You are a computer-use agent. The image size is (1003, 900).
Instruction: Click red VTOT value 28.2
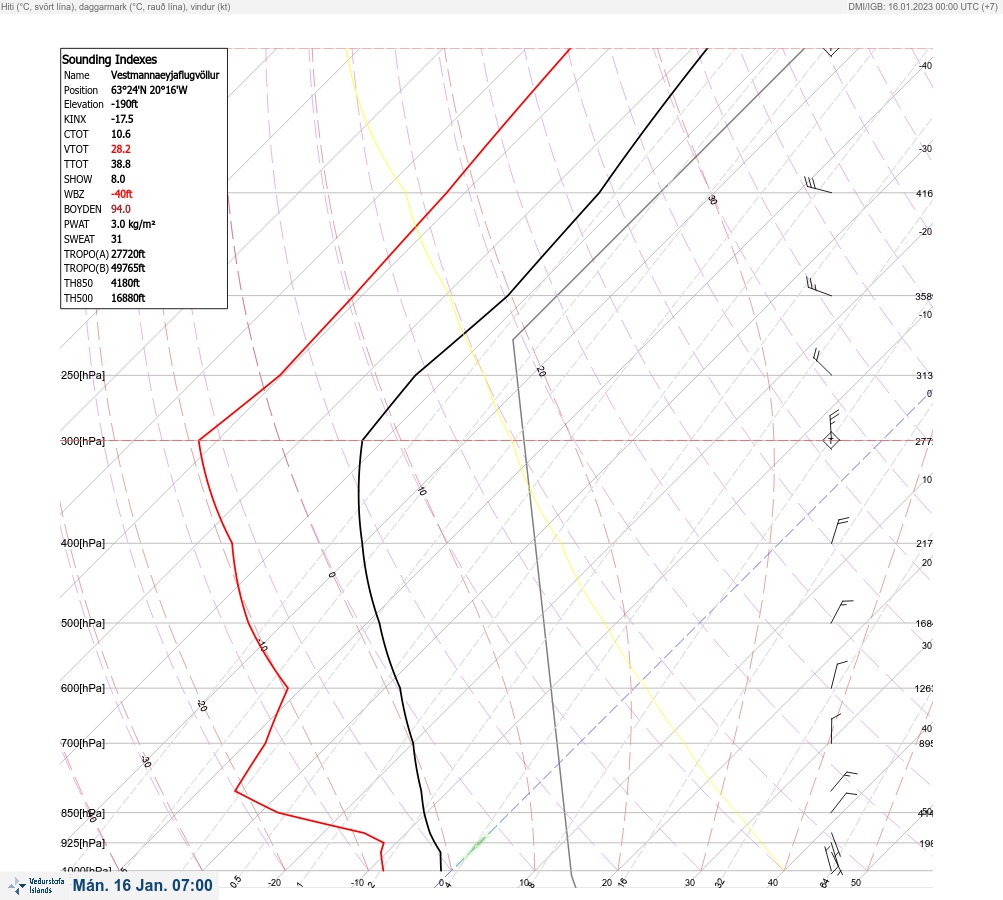[121, 149]
